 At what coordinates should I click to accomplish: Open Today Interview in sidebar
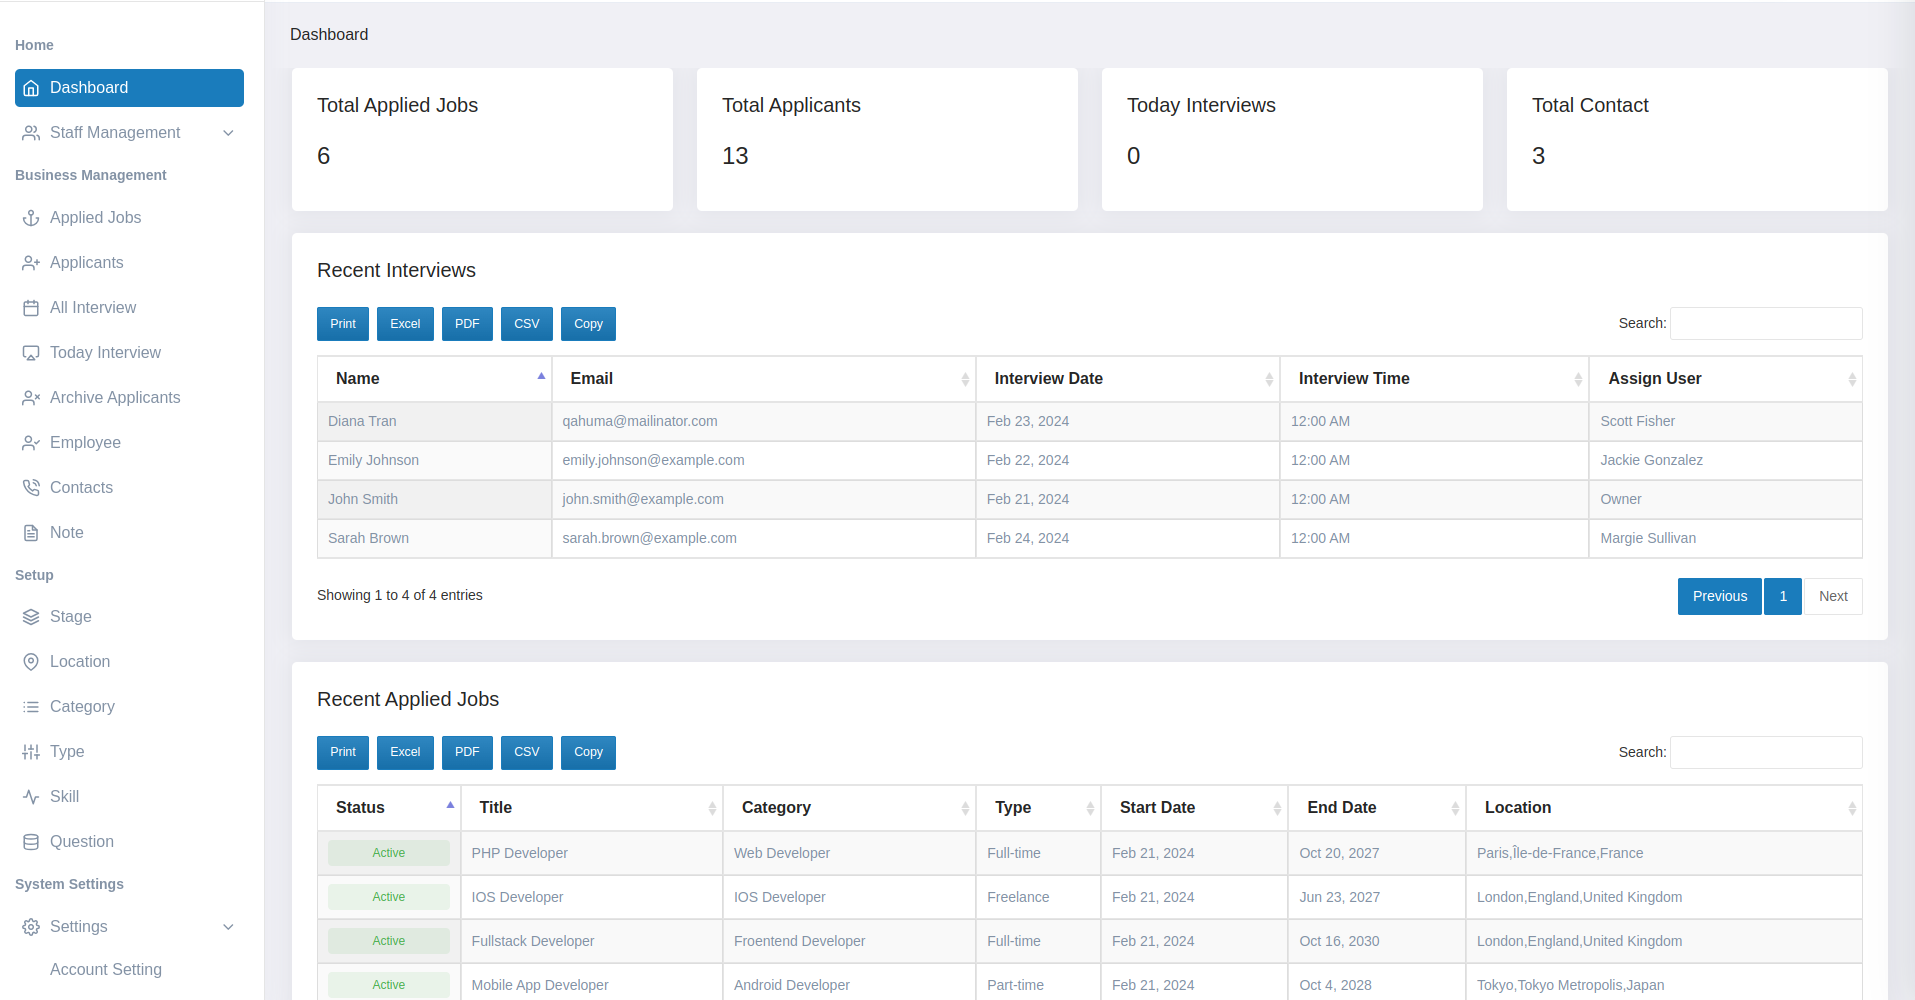click(x=105, y=353)
